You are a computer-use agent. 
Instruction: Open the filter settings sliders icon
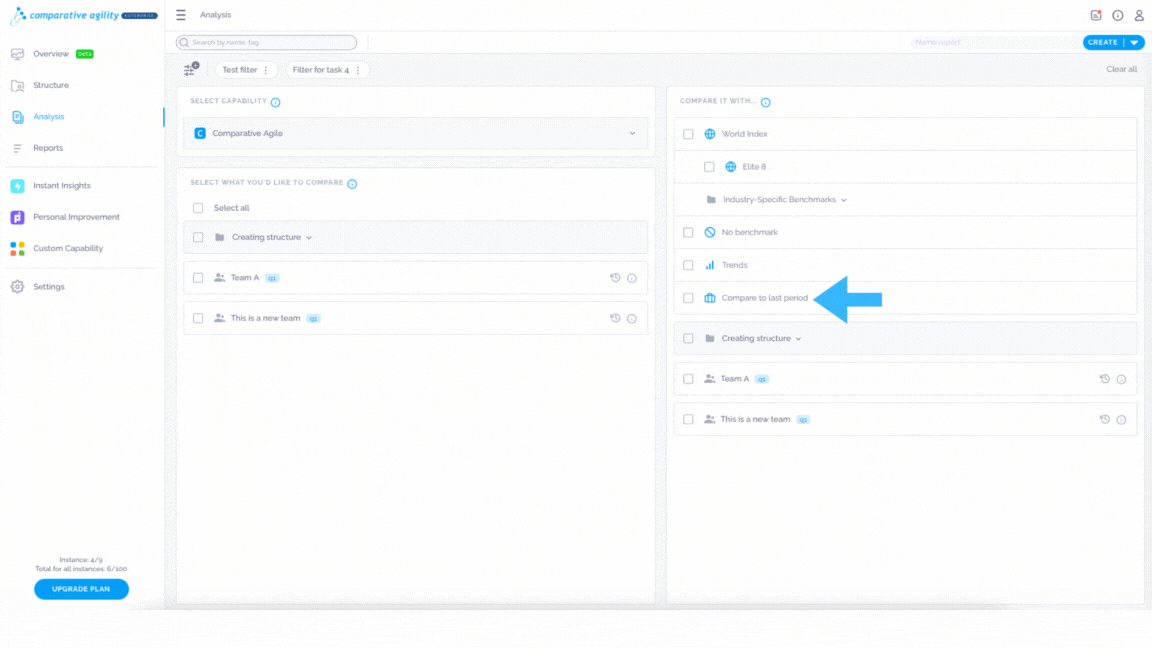pos(191,69)
